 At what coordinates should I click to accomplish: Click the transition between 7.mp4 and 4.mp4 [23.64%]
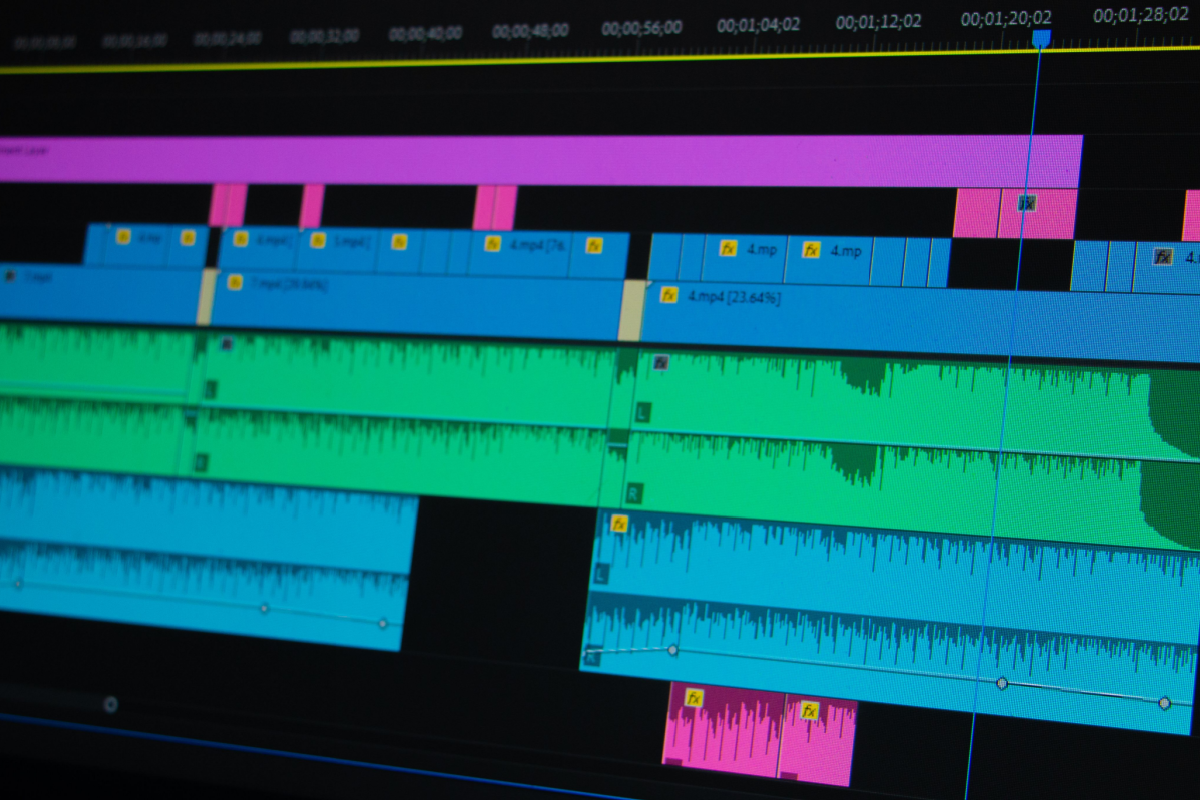coord(630,310)
